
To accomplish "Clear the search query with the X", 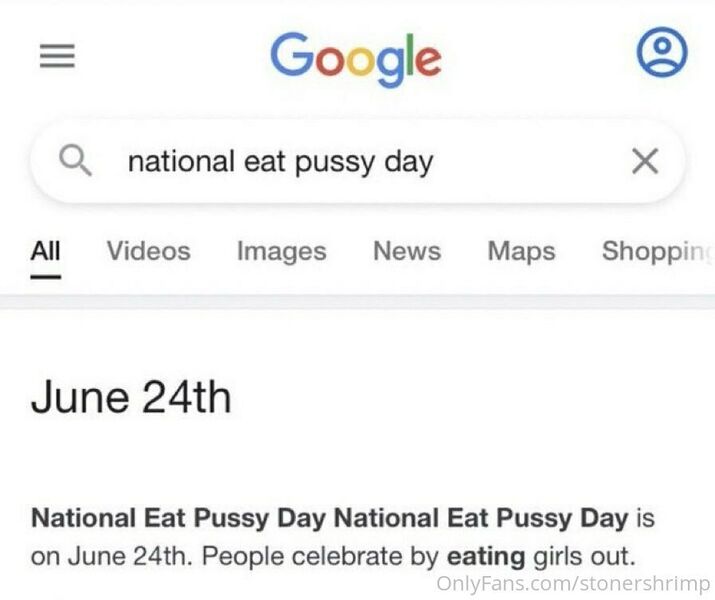I will click(x=645, y=161).
